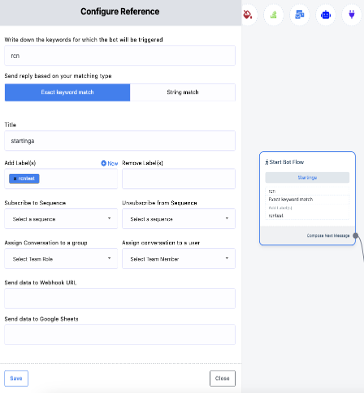The height and width of the screenshot is (393, 364).
Task: Click the Title input field
Action: click(120, 141)
